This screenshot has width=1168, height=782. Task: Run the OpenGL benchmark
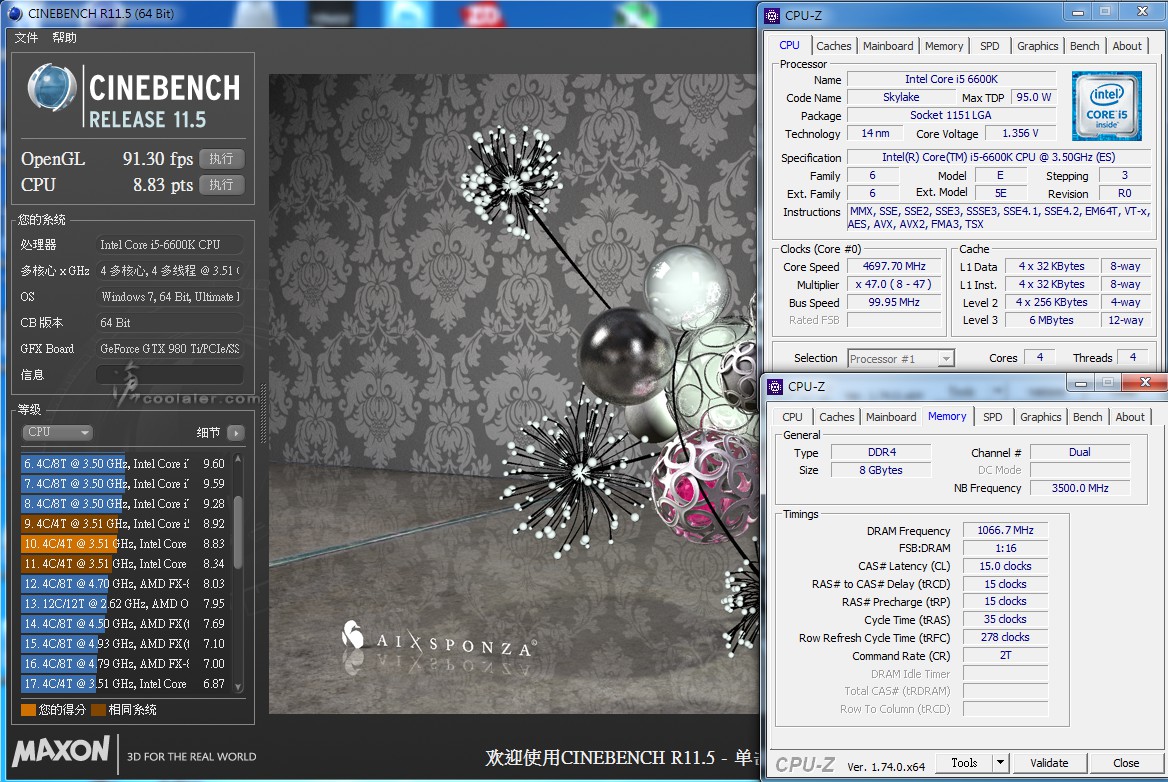(221, 159)
